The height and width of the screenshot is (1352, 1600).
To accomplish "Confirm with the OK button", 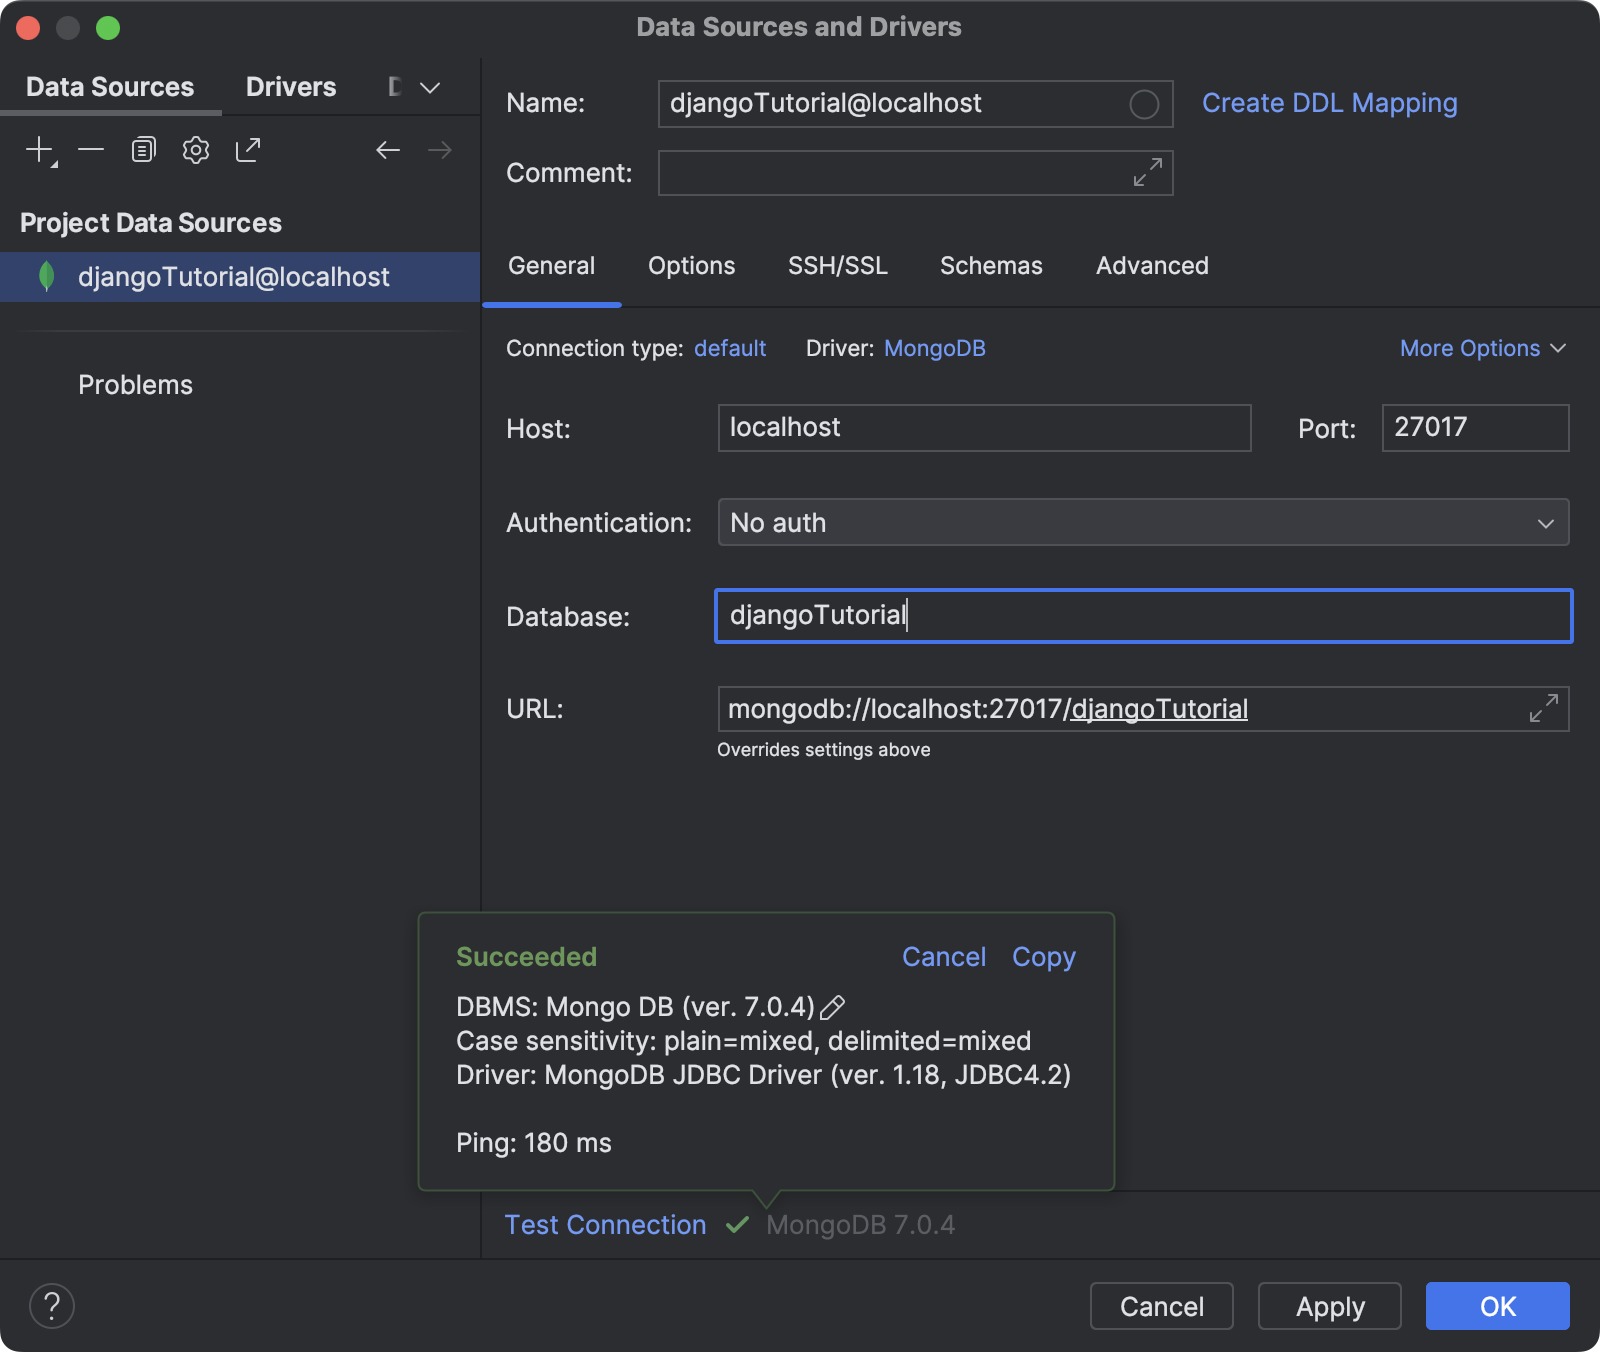I will 1497,1306.
